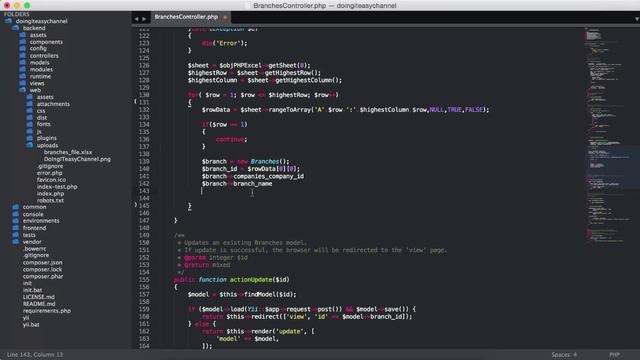Click the modules folder icon
Viewport: 640px width, 360px height.
(x=22, y=69)
